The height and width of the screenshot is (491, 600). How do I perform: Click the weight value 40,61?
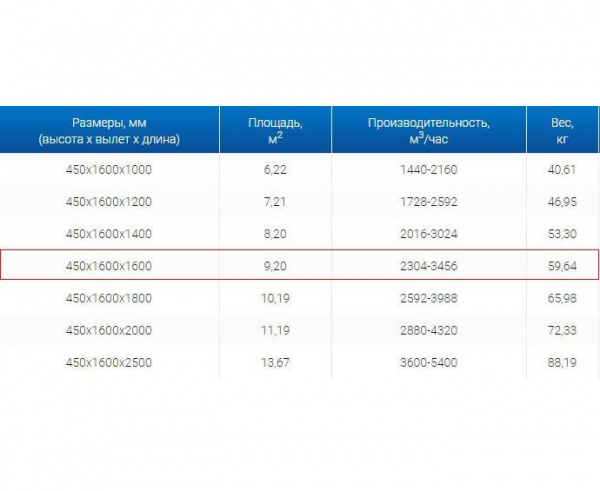[x=562, y=170]
